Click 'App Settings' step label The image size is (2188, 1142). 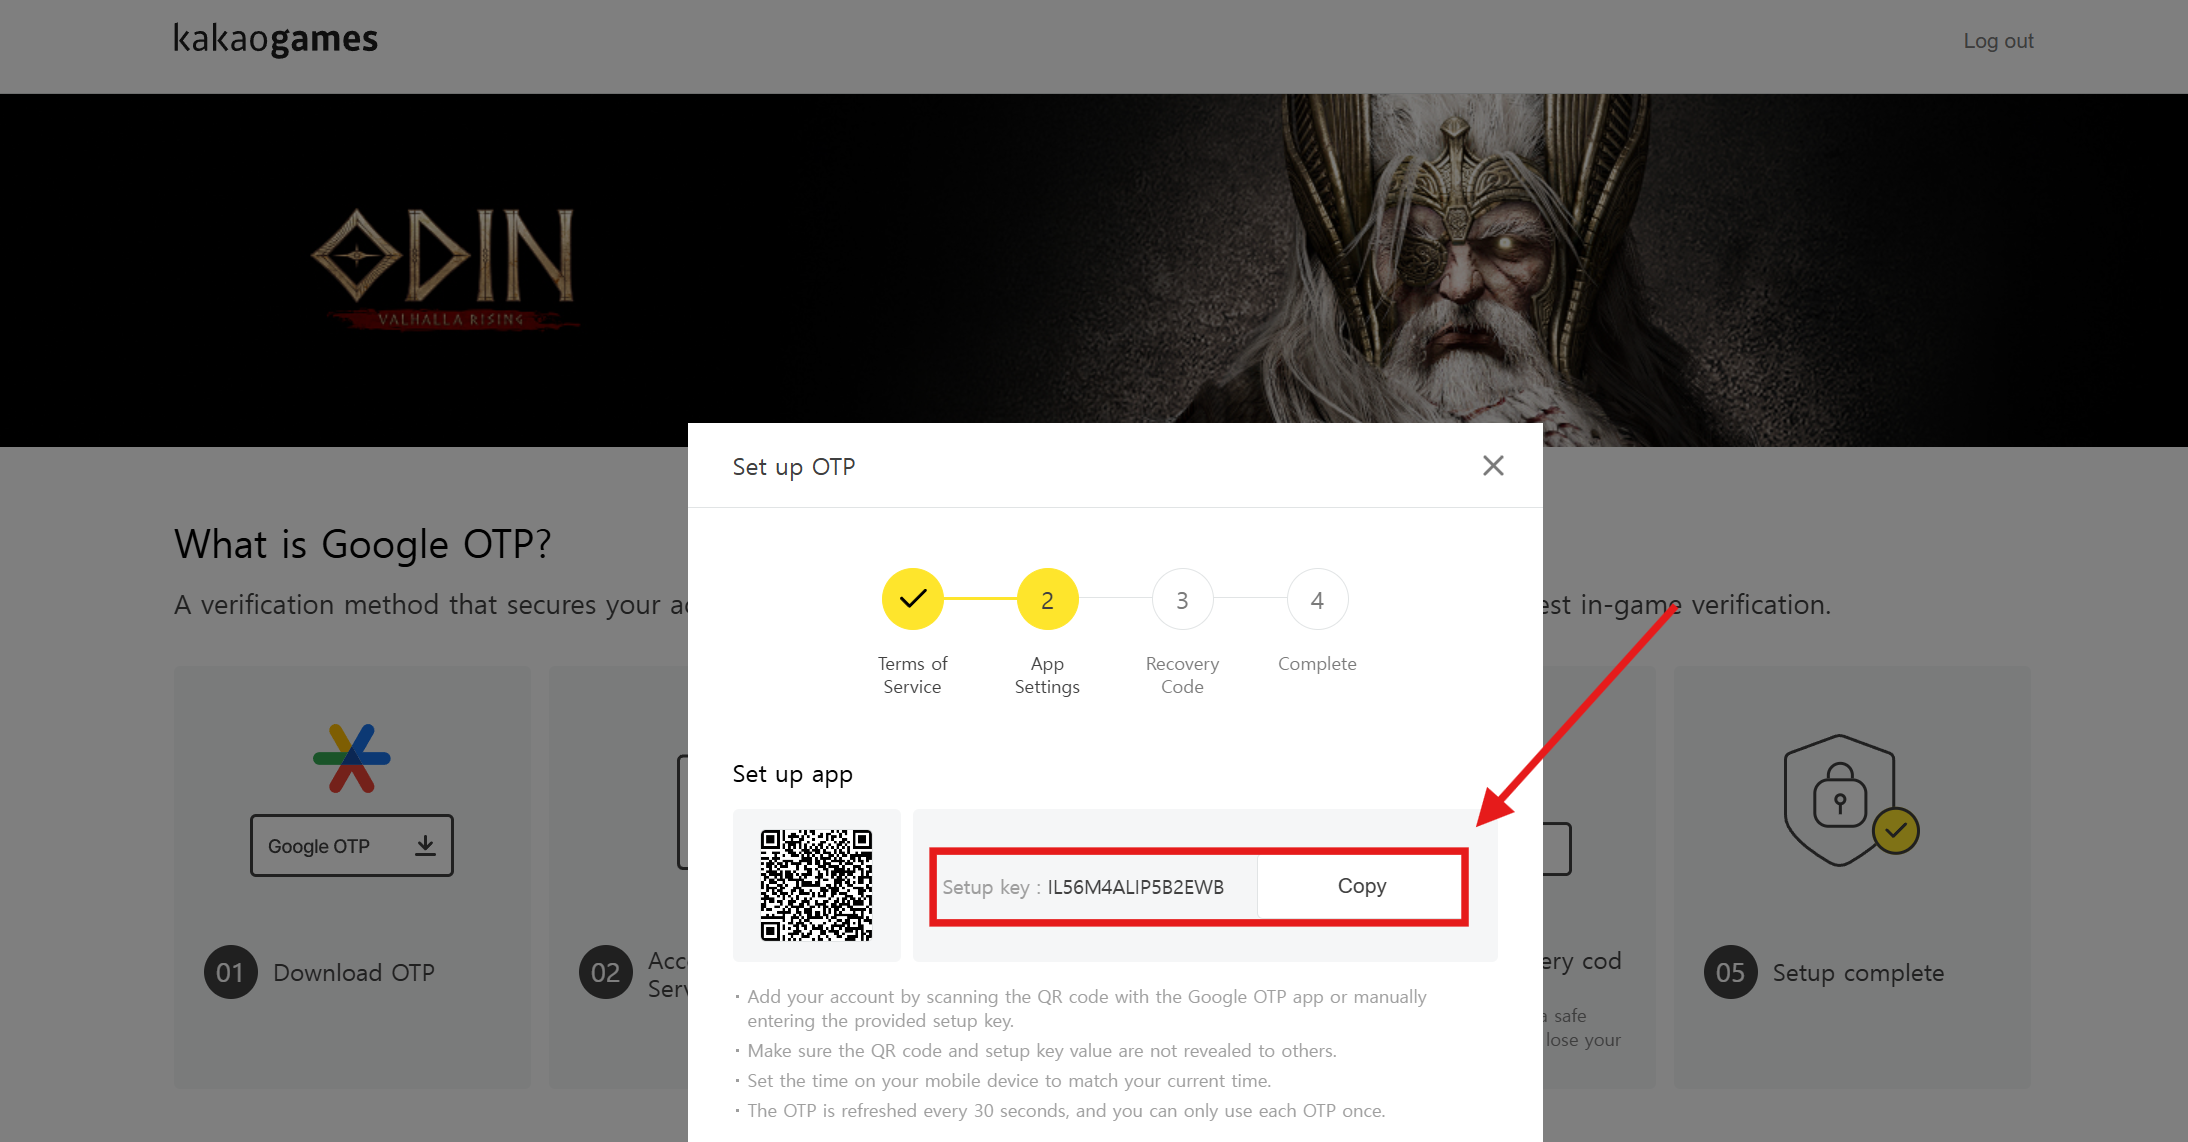tap(1047, 675)
